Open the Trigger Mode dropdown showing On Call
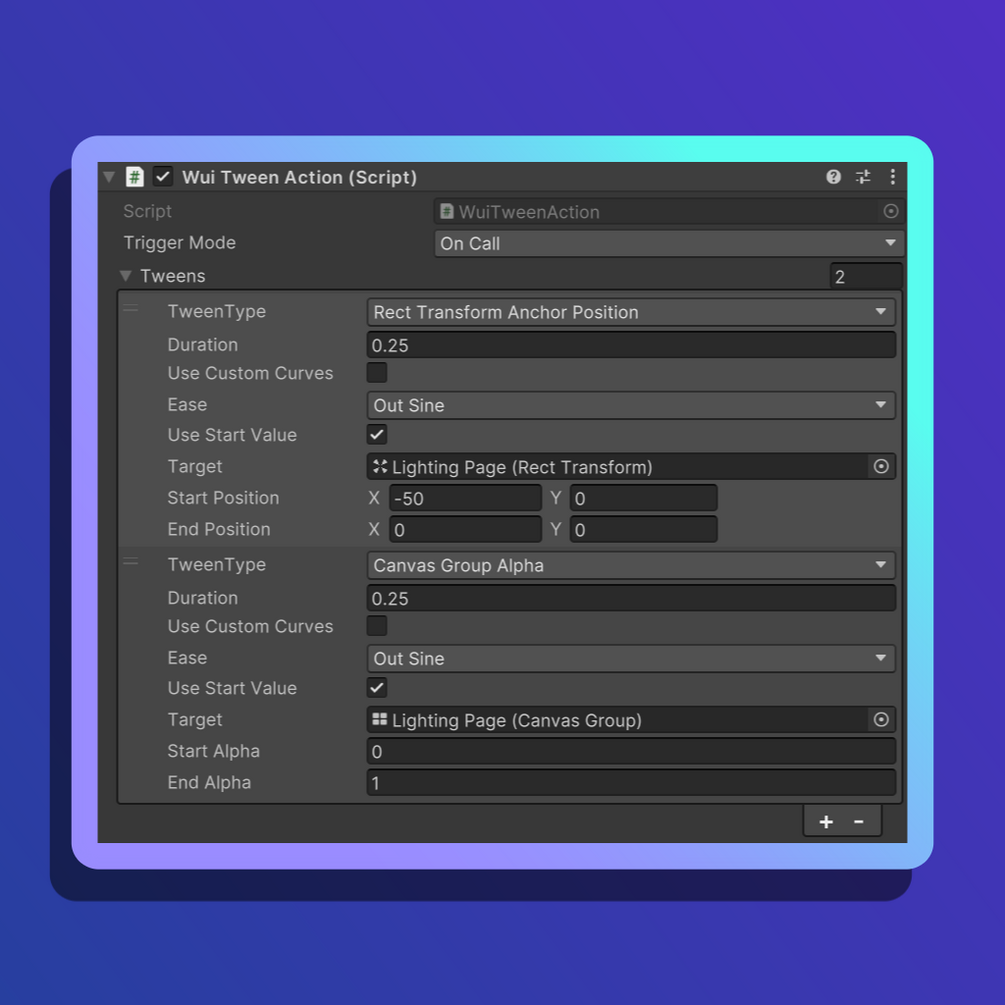 [x=669, y=244]
